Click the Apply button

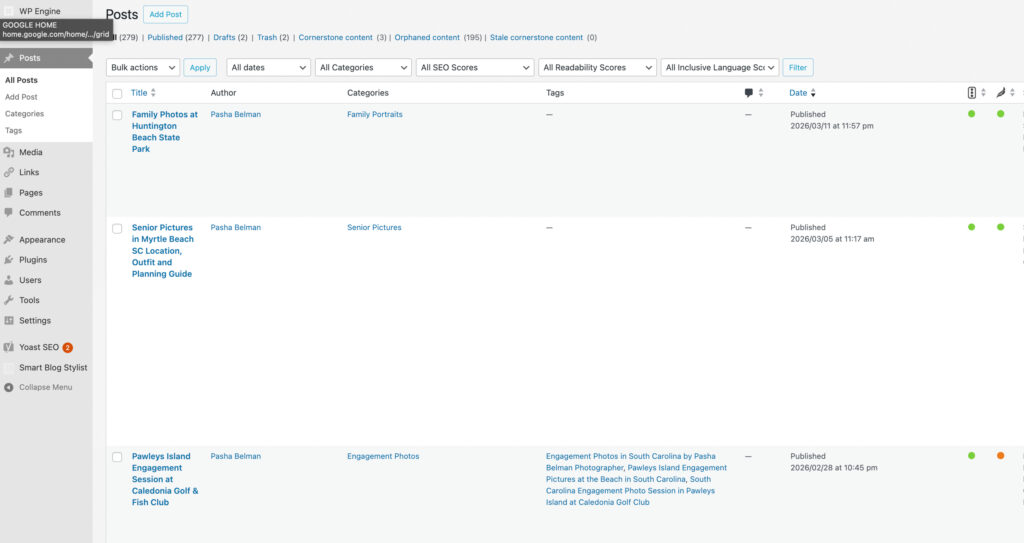pyautogui.click(x=200, y=67)
